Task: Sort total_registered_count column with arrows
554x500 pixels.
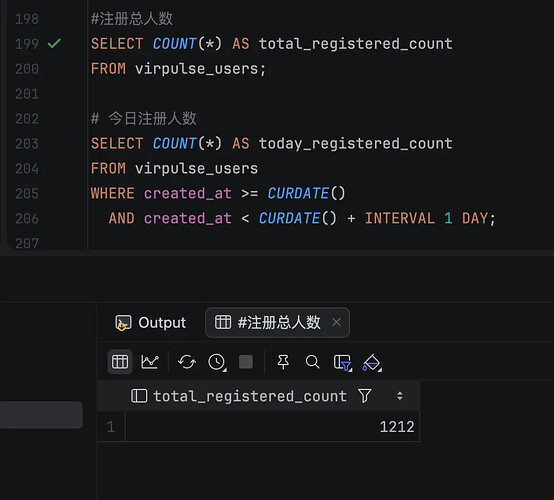Action: click(400, 396)
